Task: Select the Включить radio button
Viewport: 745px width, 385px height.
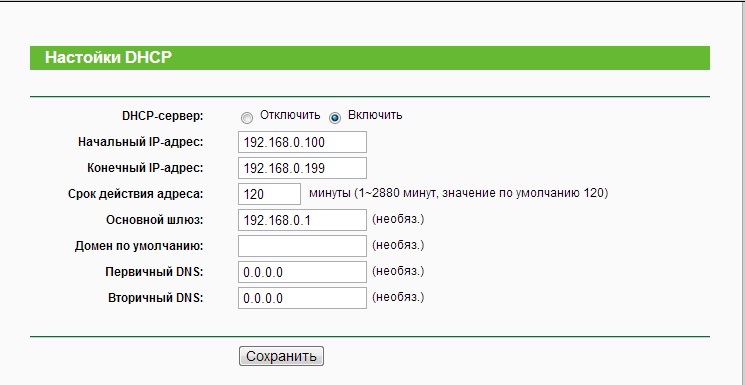Action: click(x=335, y=118)
